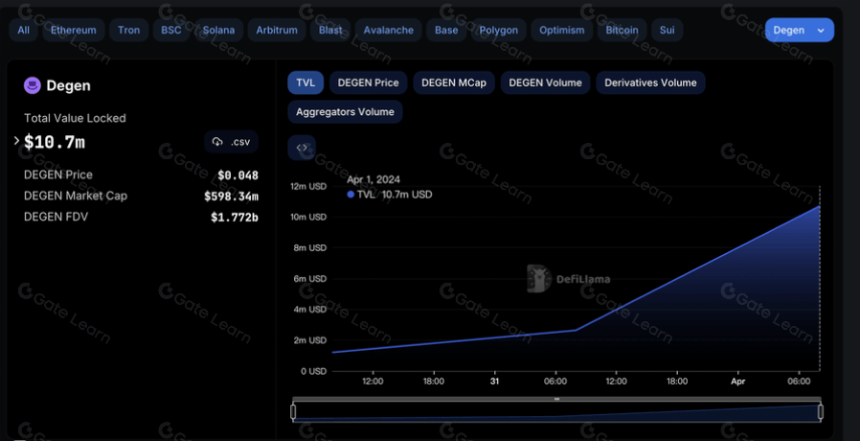The width and height of the screenshot is (860, 441).
Task: Click the DEGEN Price value $0.048
Action: pyautogui.click(x=238, y=175)
